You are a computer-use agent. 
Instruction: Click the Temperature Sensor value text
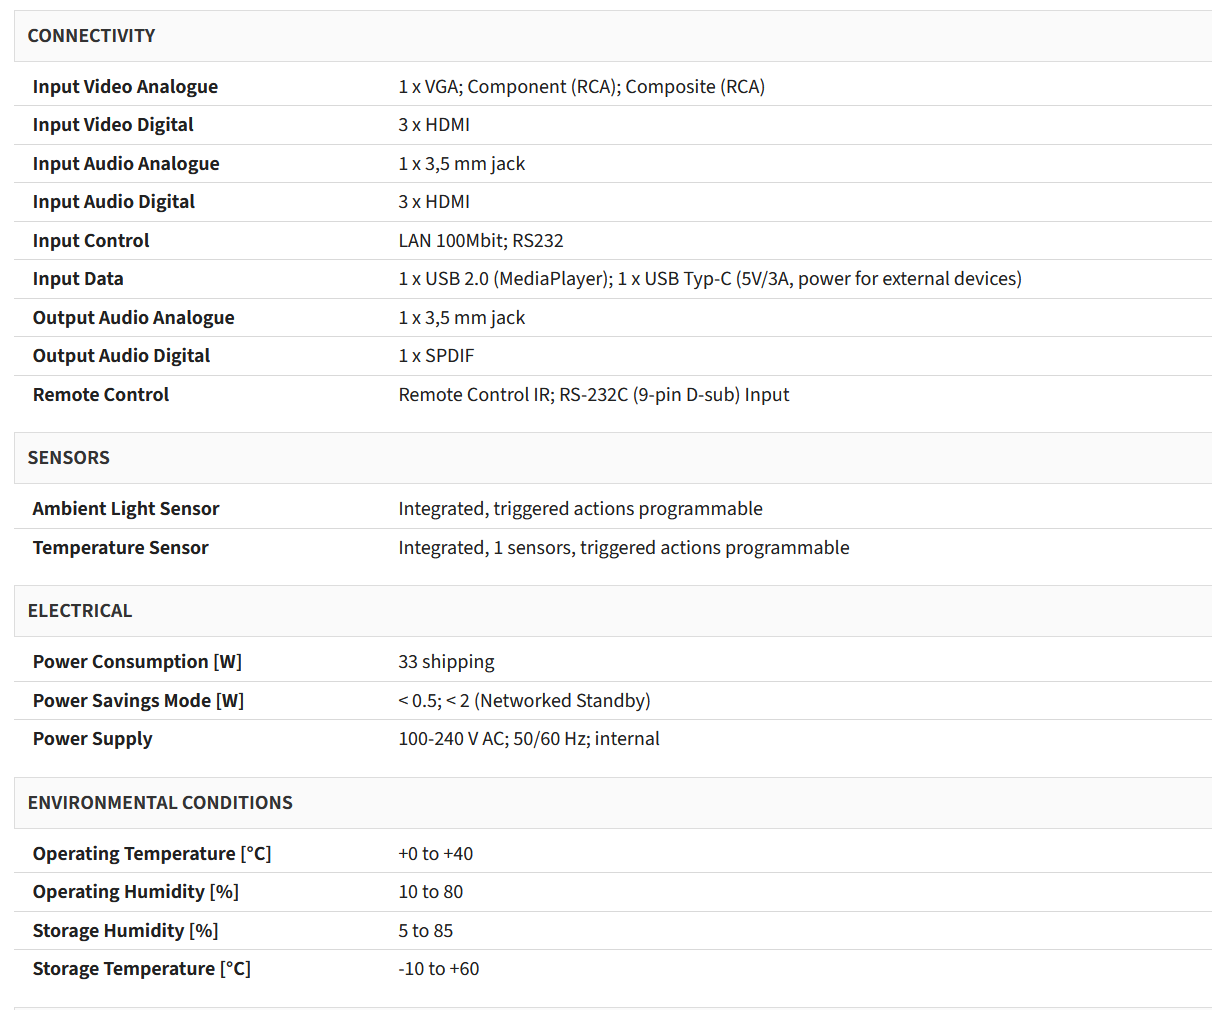click(623, 548)
